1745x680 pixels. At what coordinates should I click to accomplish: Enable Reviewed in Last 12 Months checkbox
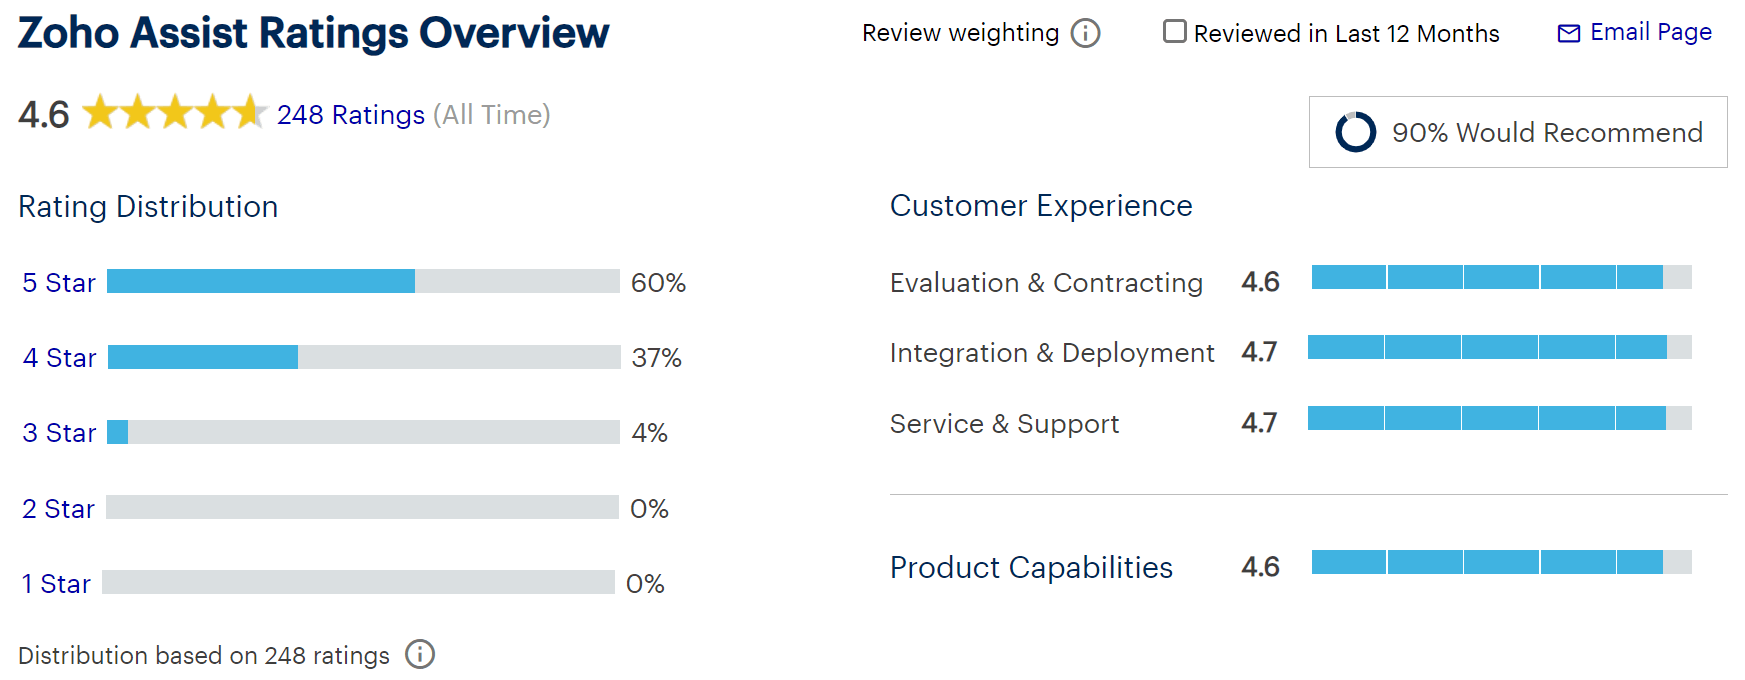(1175, 32)
